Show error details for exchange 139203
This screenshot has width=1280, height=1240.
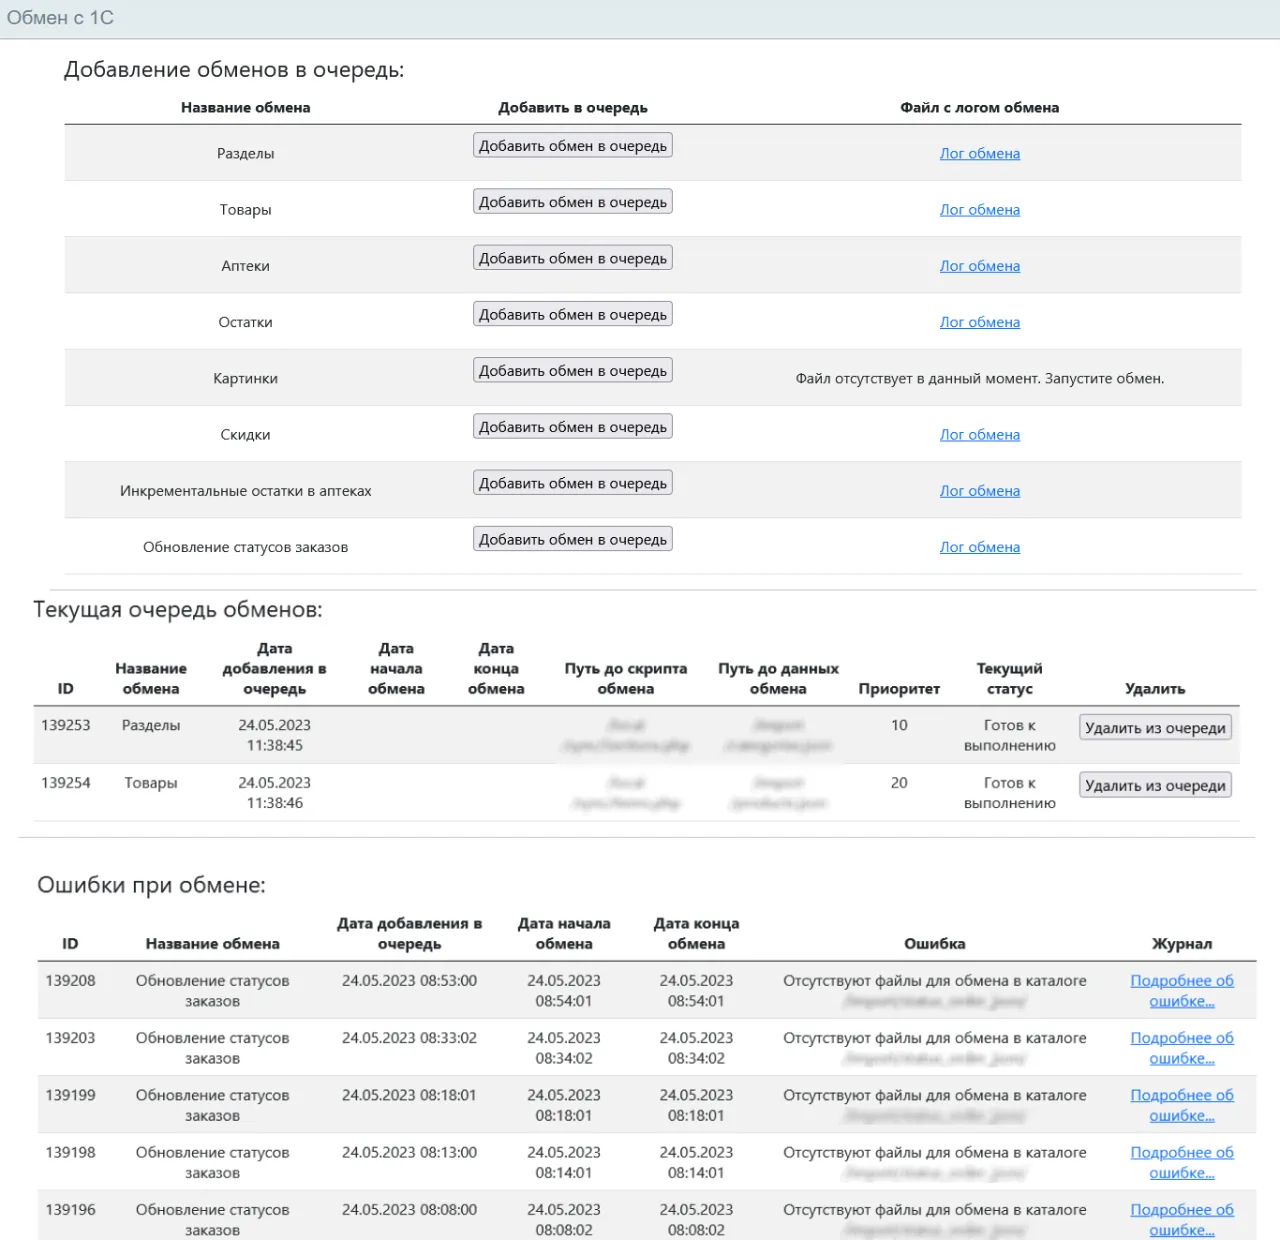1181,1048
